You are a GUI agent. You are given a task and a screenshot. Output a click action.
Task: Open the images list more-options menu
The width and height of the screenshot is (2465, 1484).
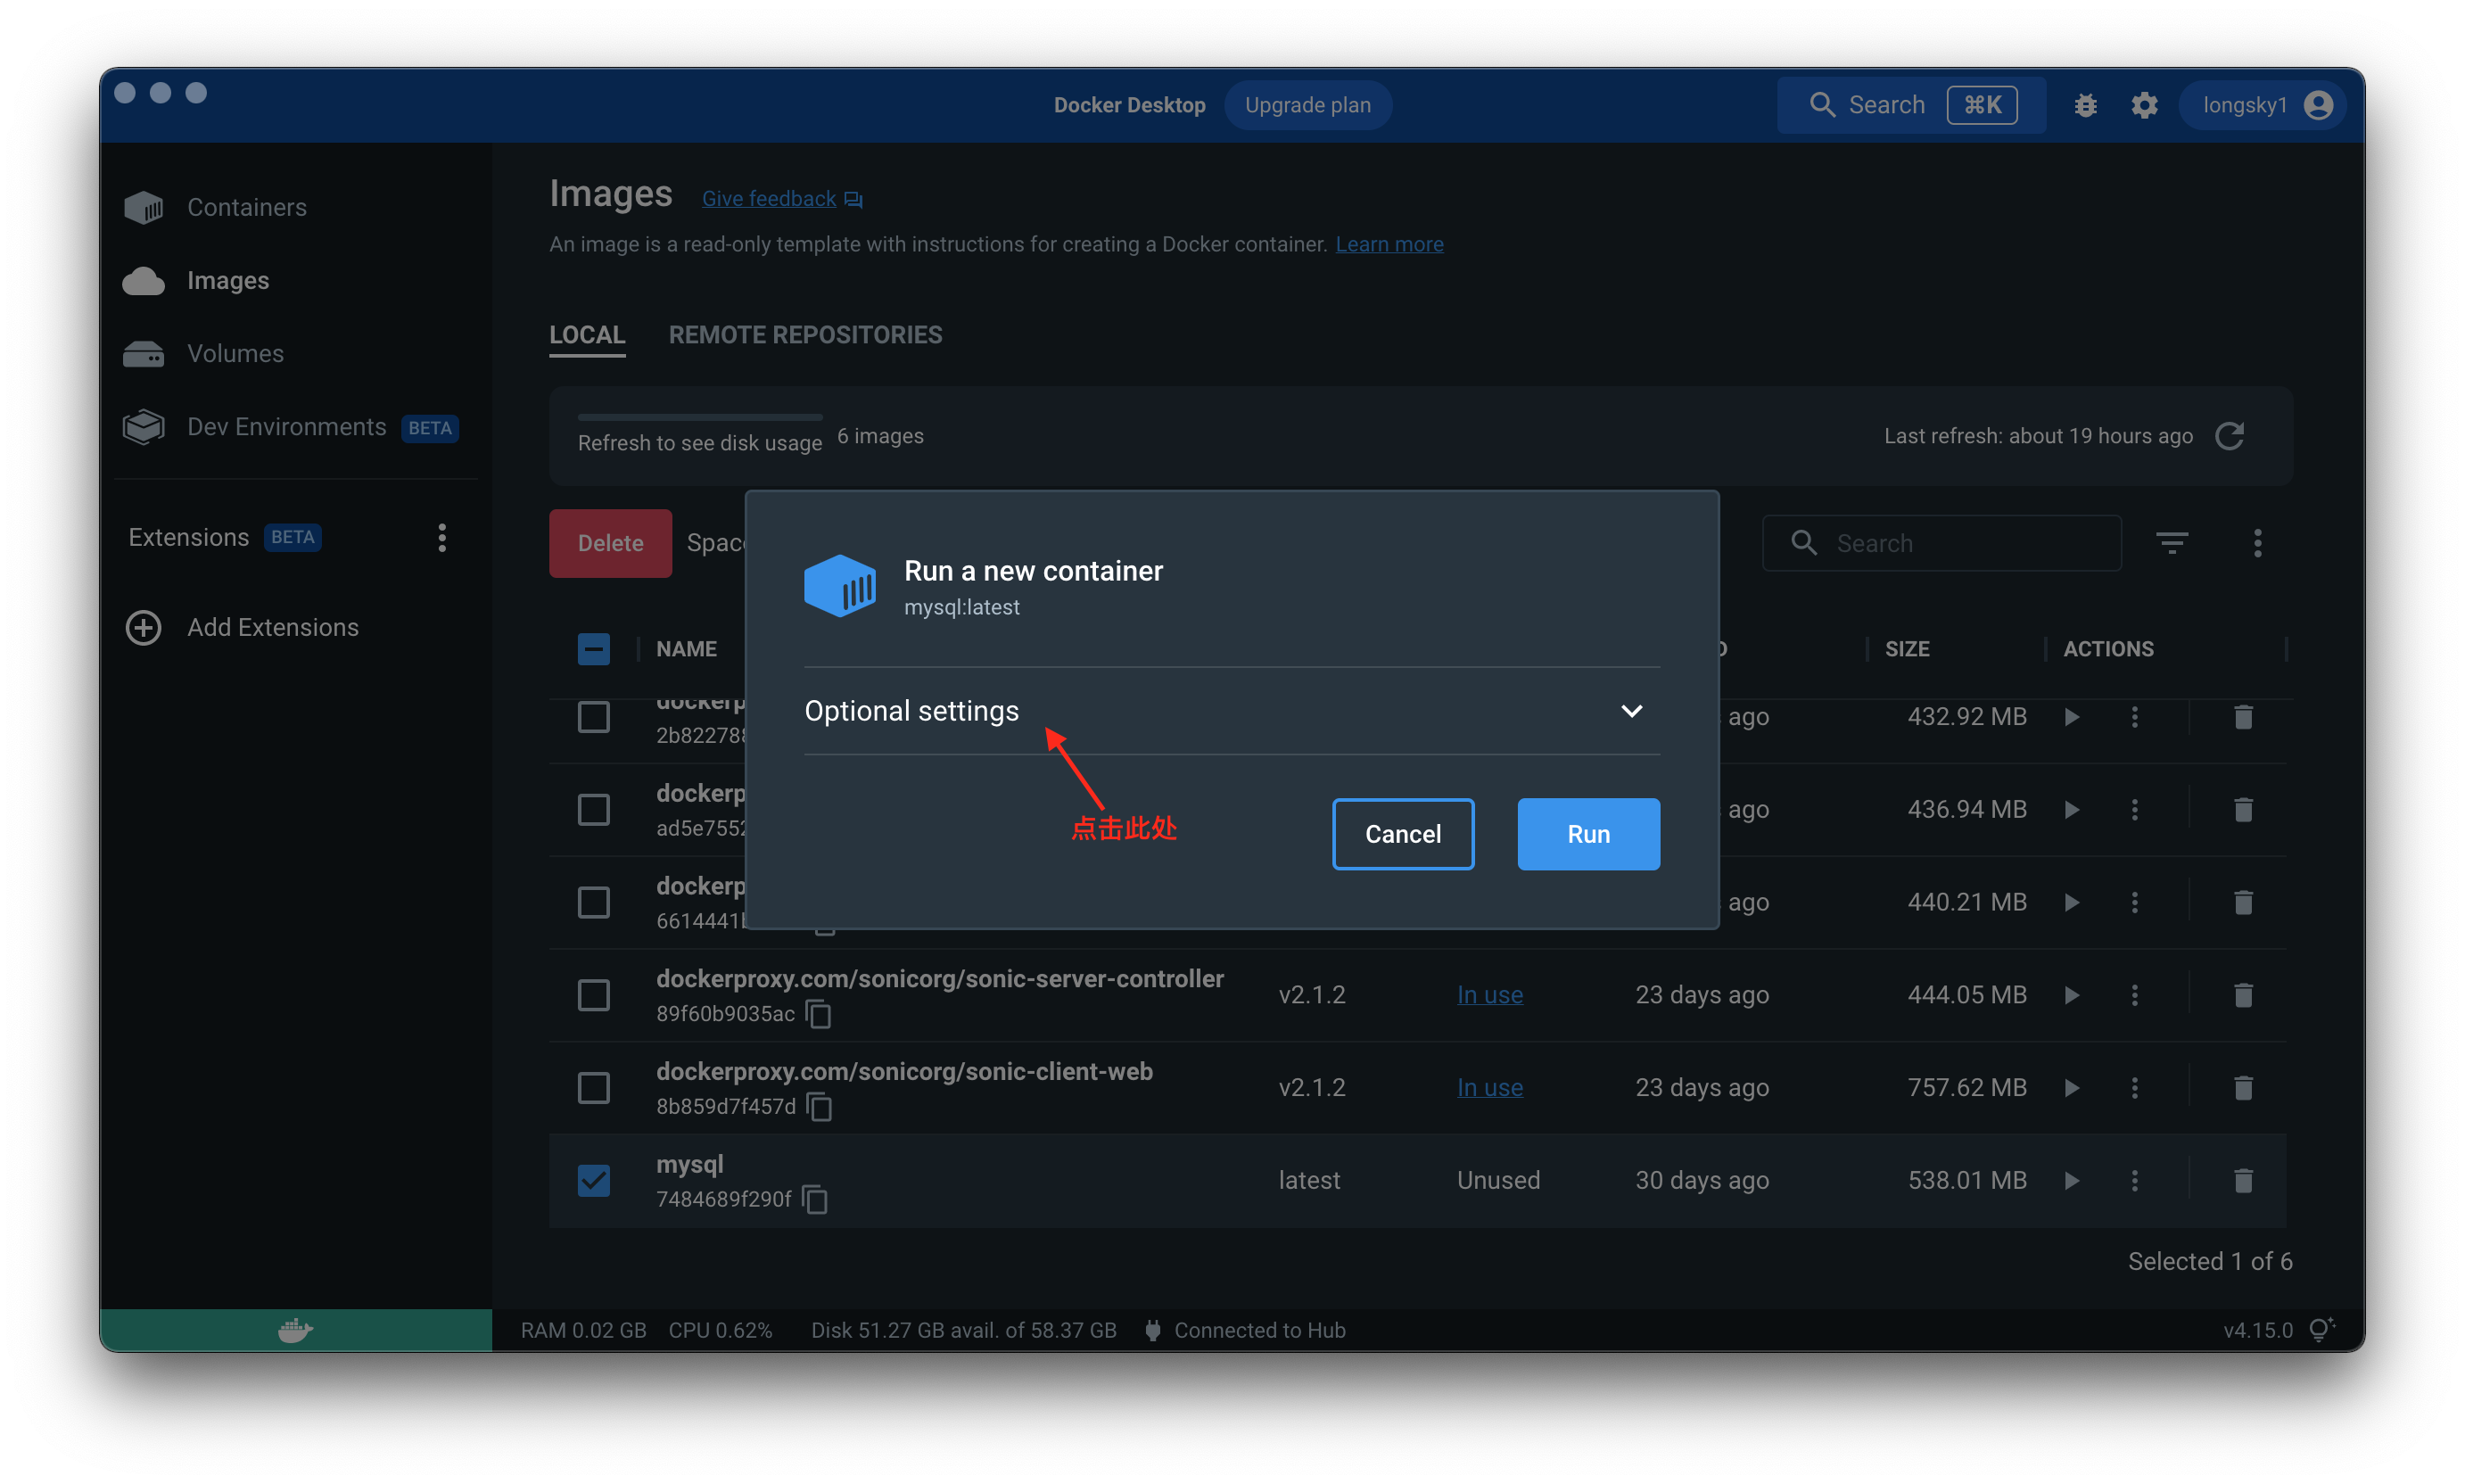click(2257, 543)
